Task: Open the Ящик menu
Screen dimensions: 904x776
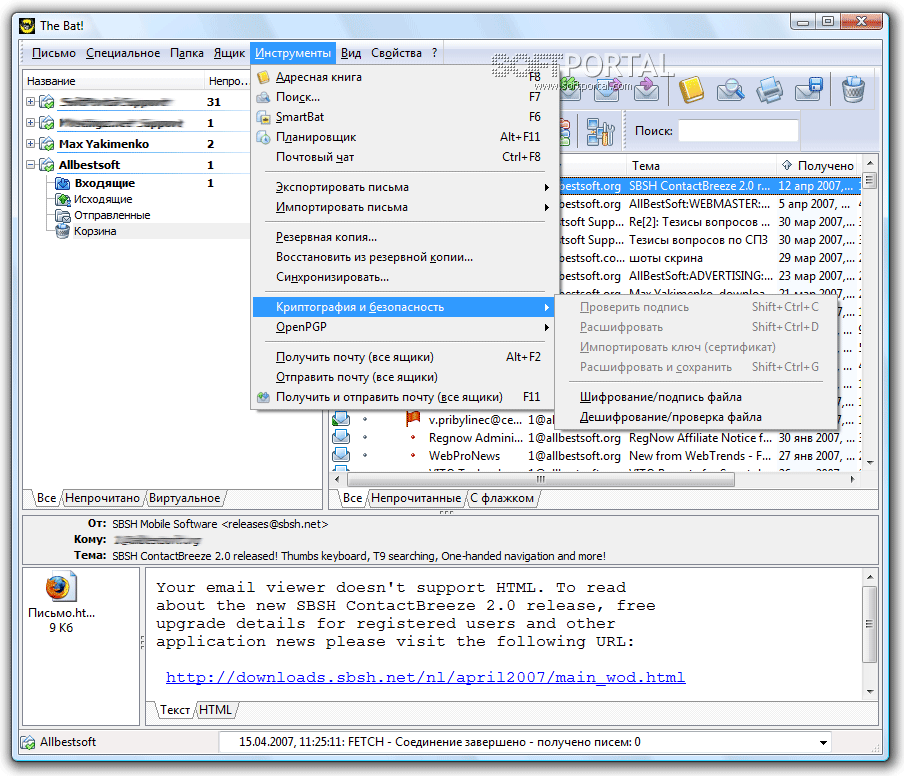Action: 229,53
